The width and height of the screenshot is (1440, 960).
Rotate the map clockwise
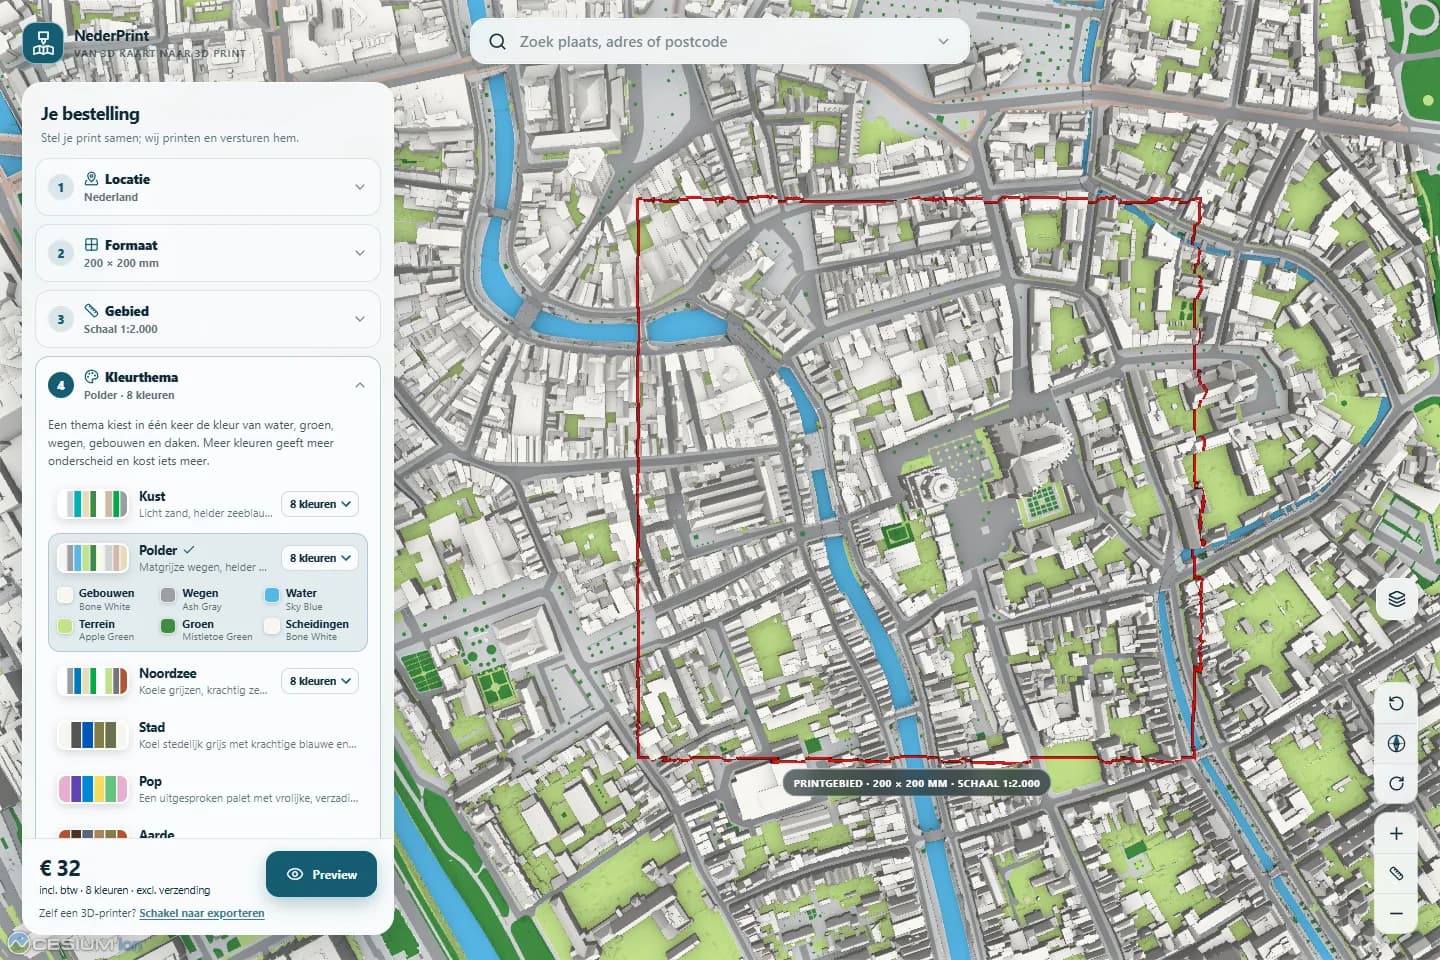point(1397,783)
